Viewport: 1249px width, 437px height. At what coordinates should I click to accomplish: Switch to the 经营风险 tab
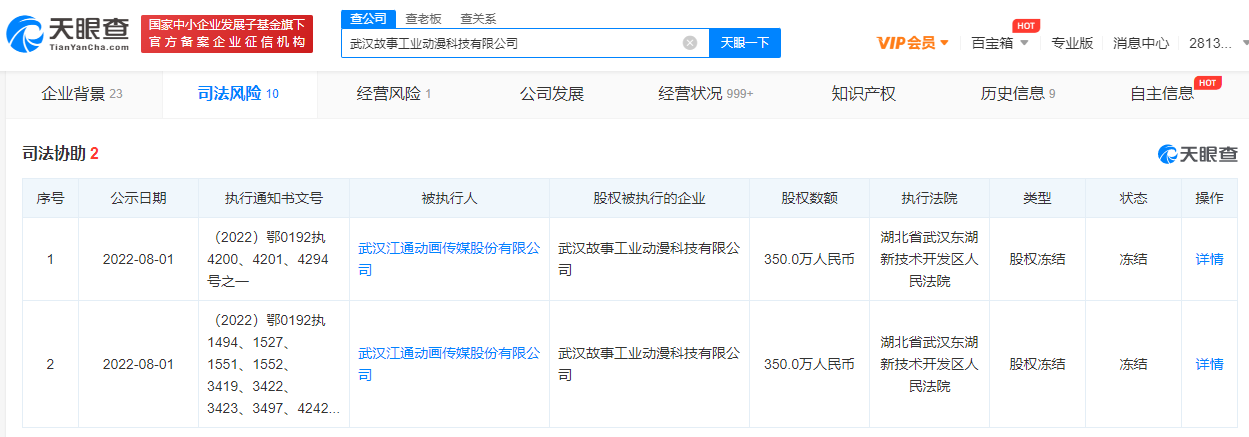coord(394,94)
